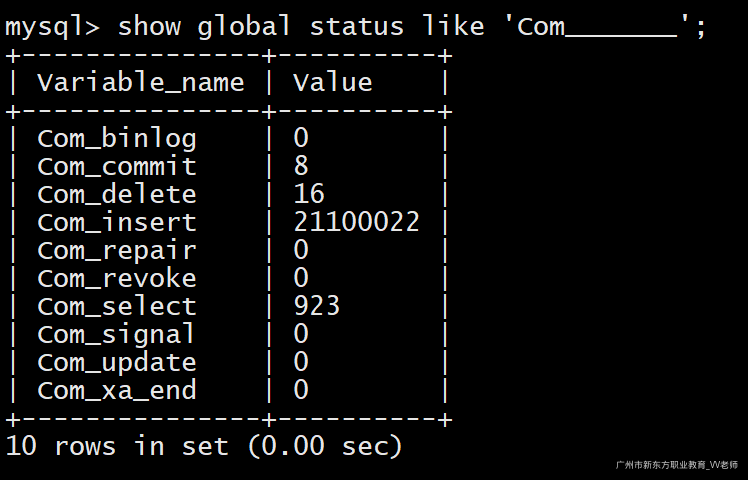Select the Com_update variable name
The image size is (748, 480).
click(x=117, y=362)
